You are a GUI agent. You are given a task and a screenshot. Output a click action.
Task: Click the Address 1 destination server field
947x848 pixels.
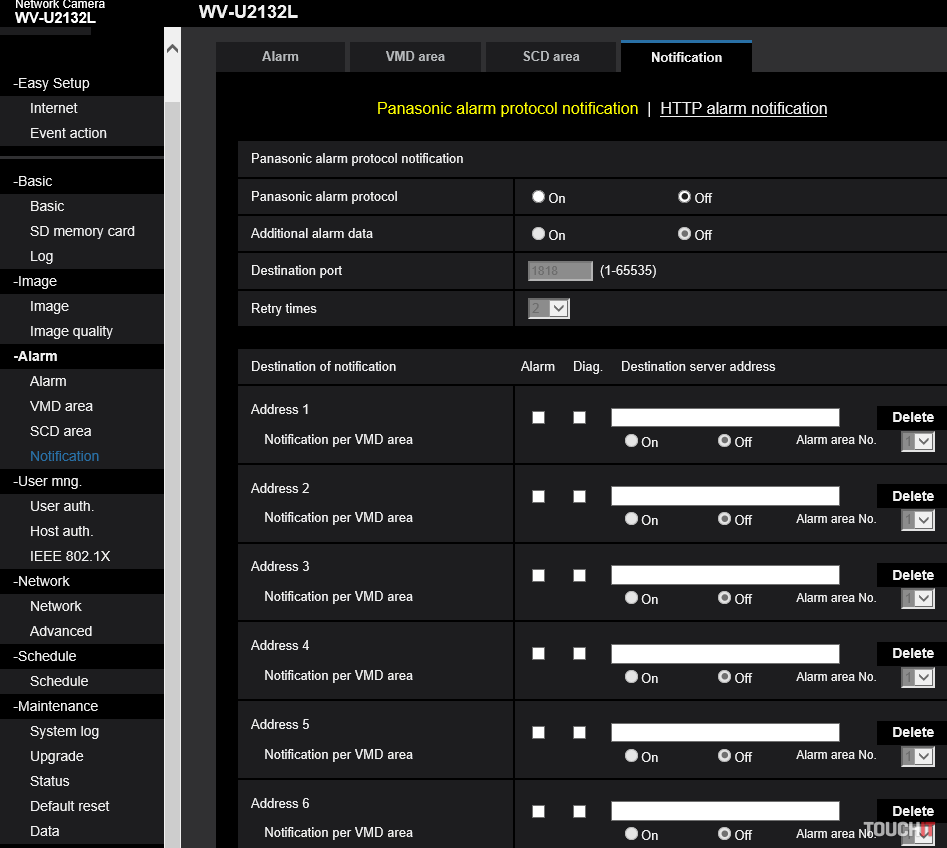click(724, 417)
